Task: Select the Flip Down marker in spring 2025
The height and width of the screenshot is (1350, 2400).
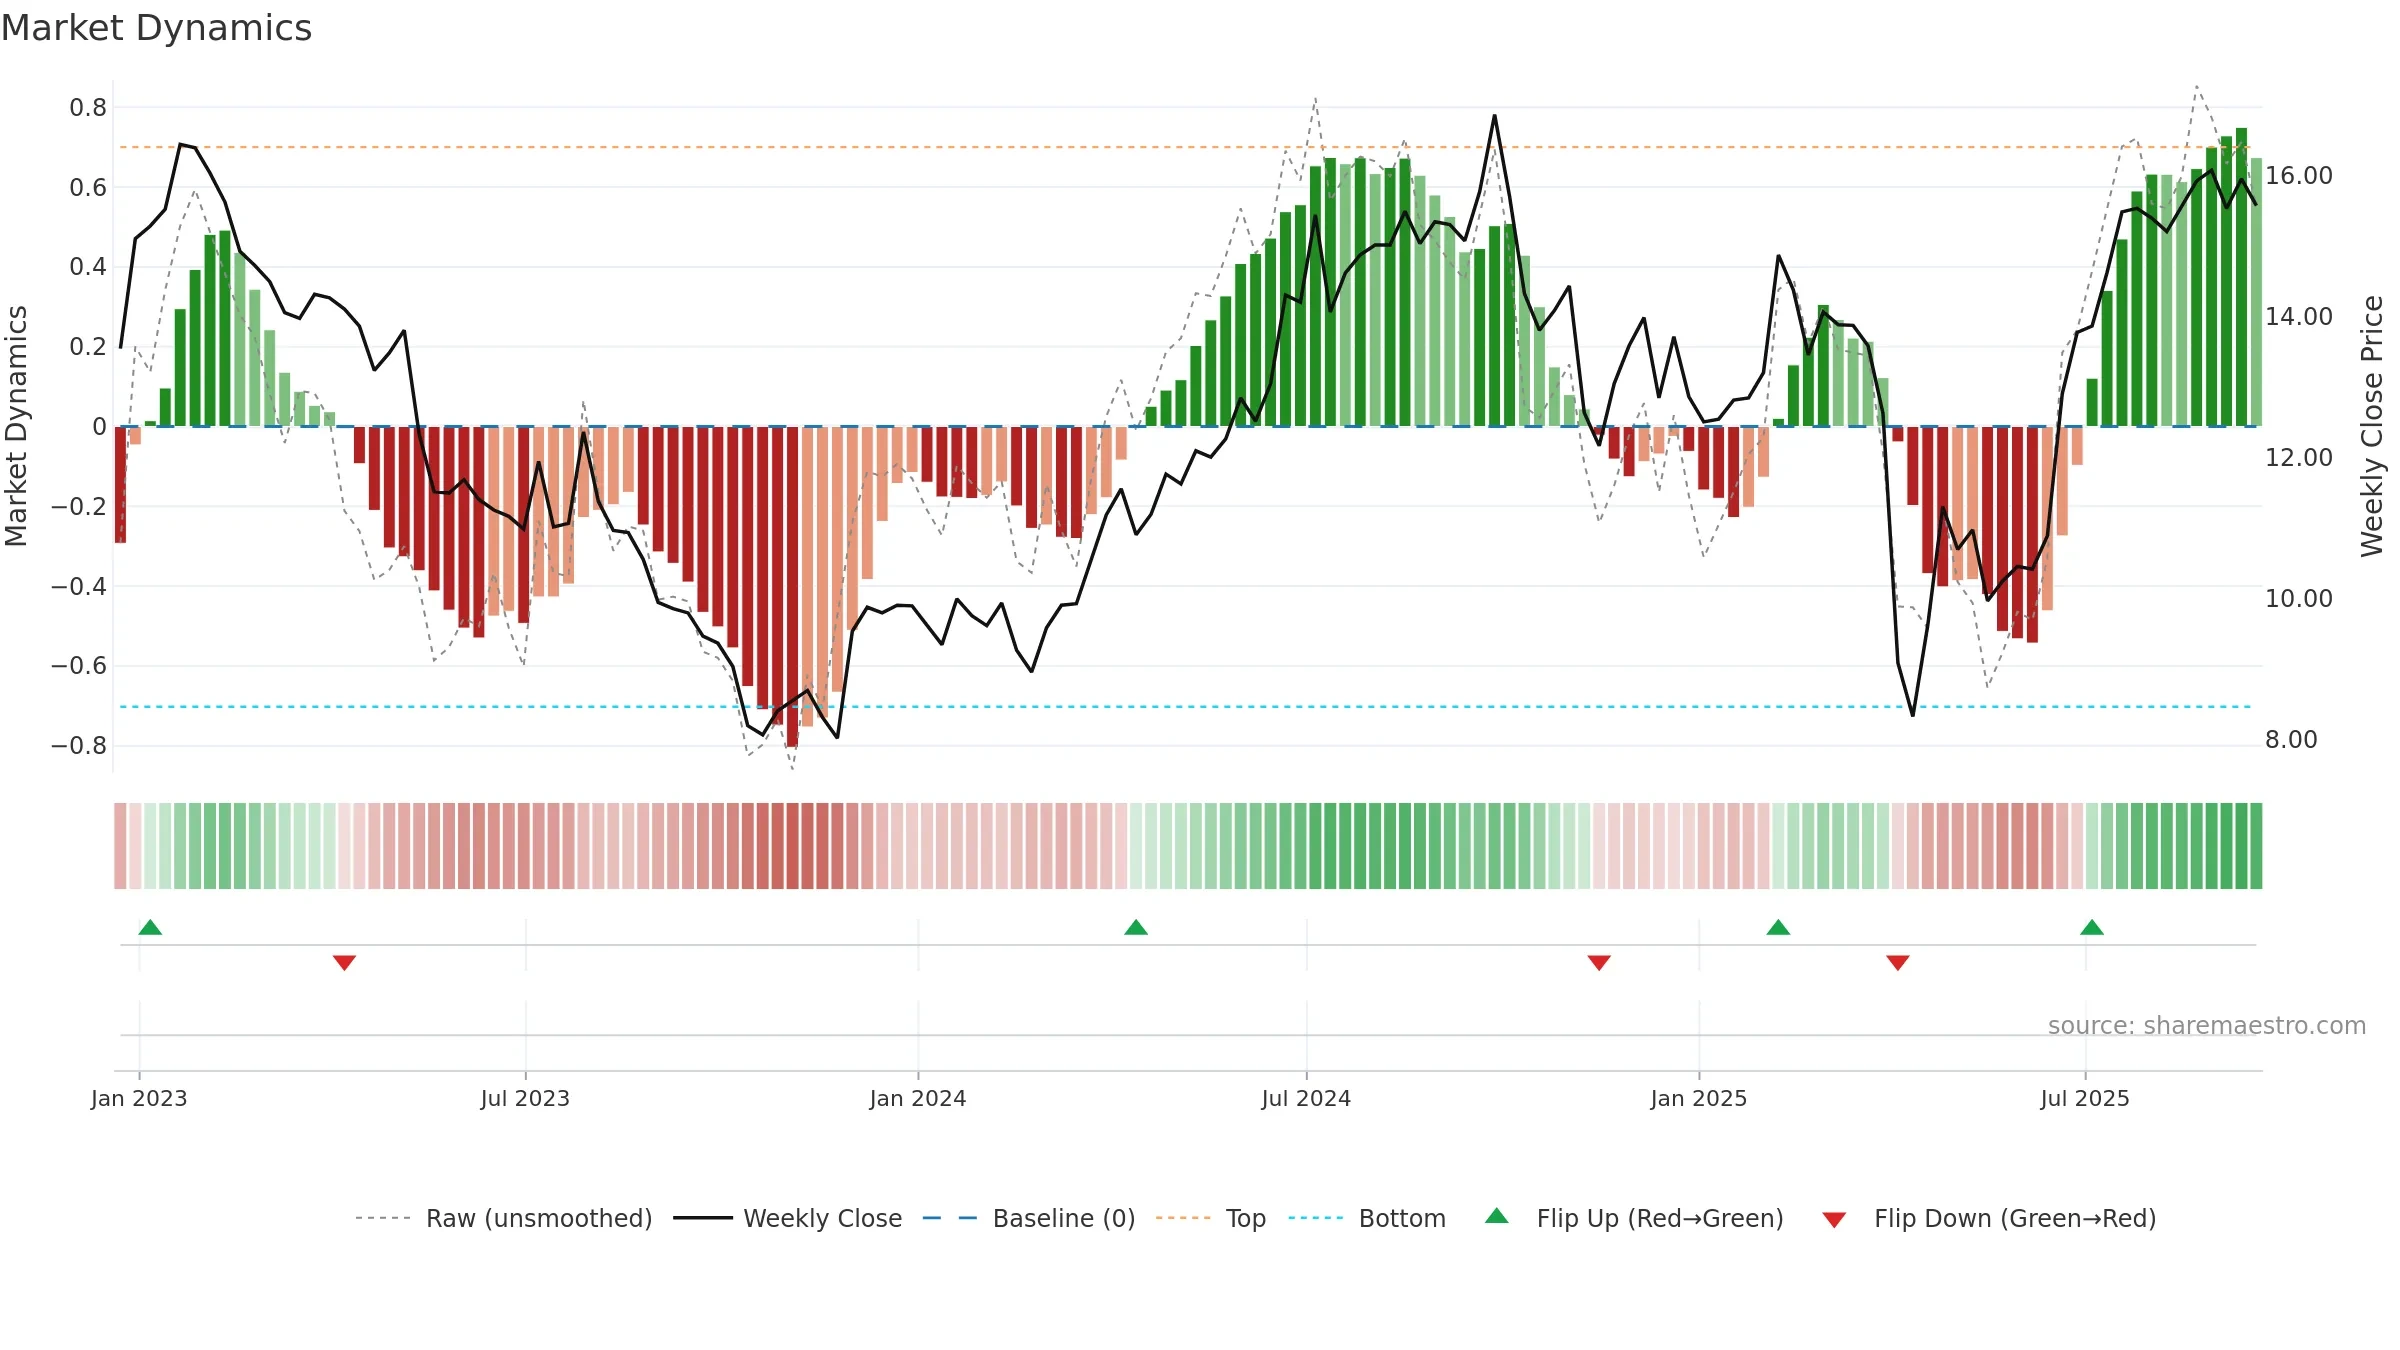Action: (x=1898, y=962)
